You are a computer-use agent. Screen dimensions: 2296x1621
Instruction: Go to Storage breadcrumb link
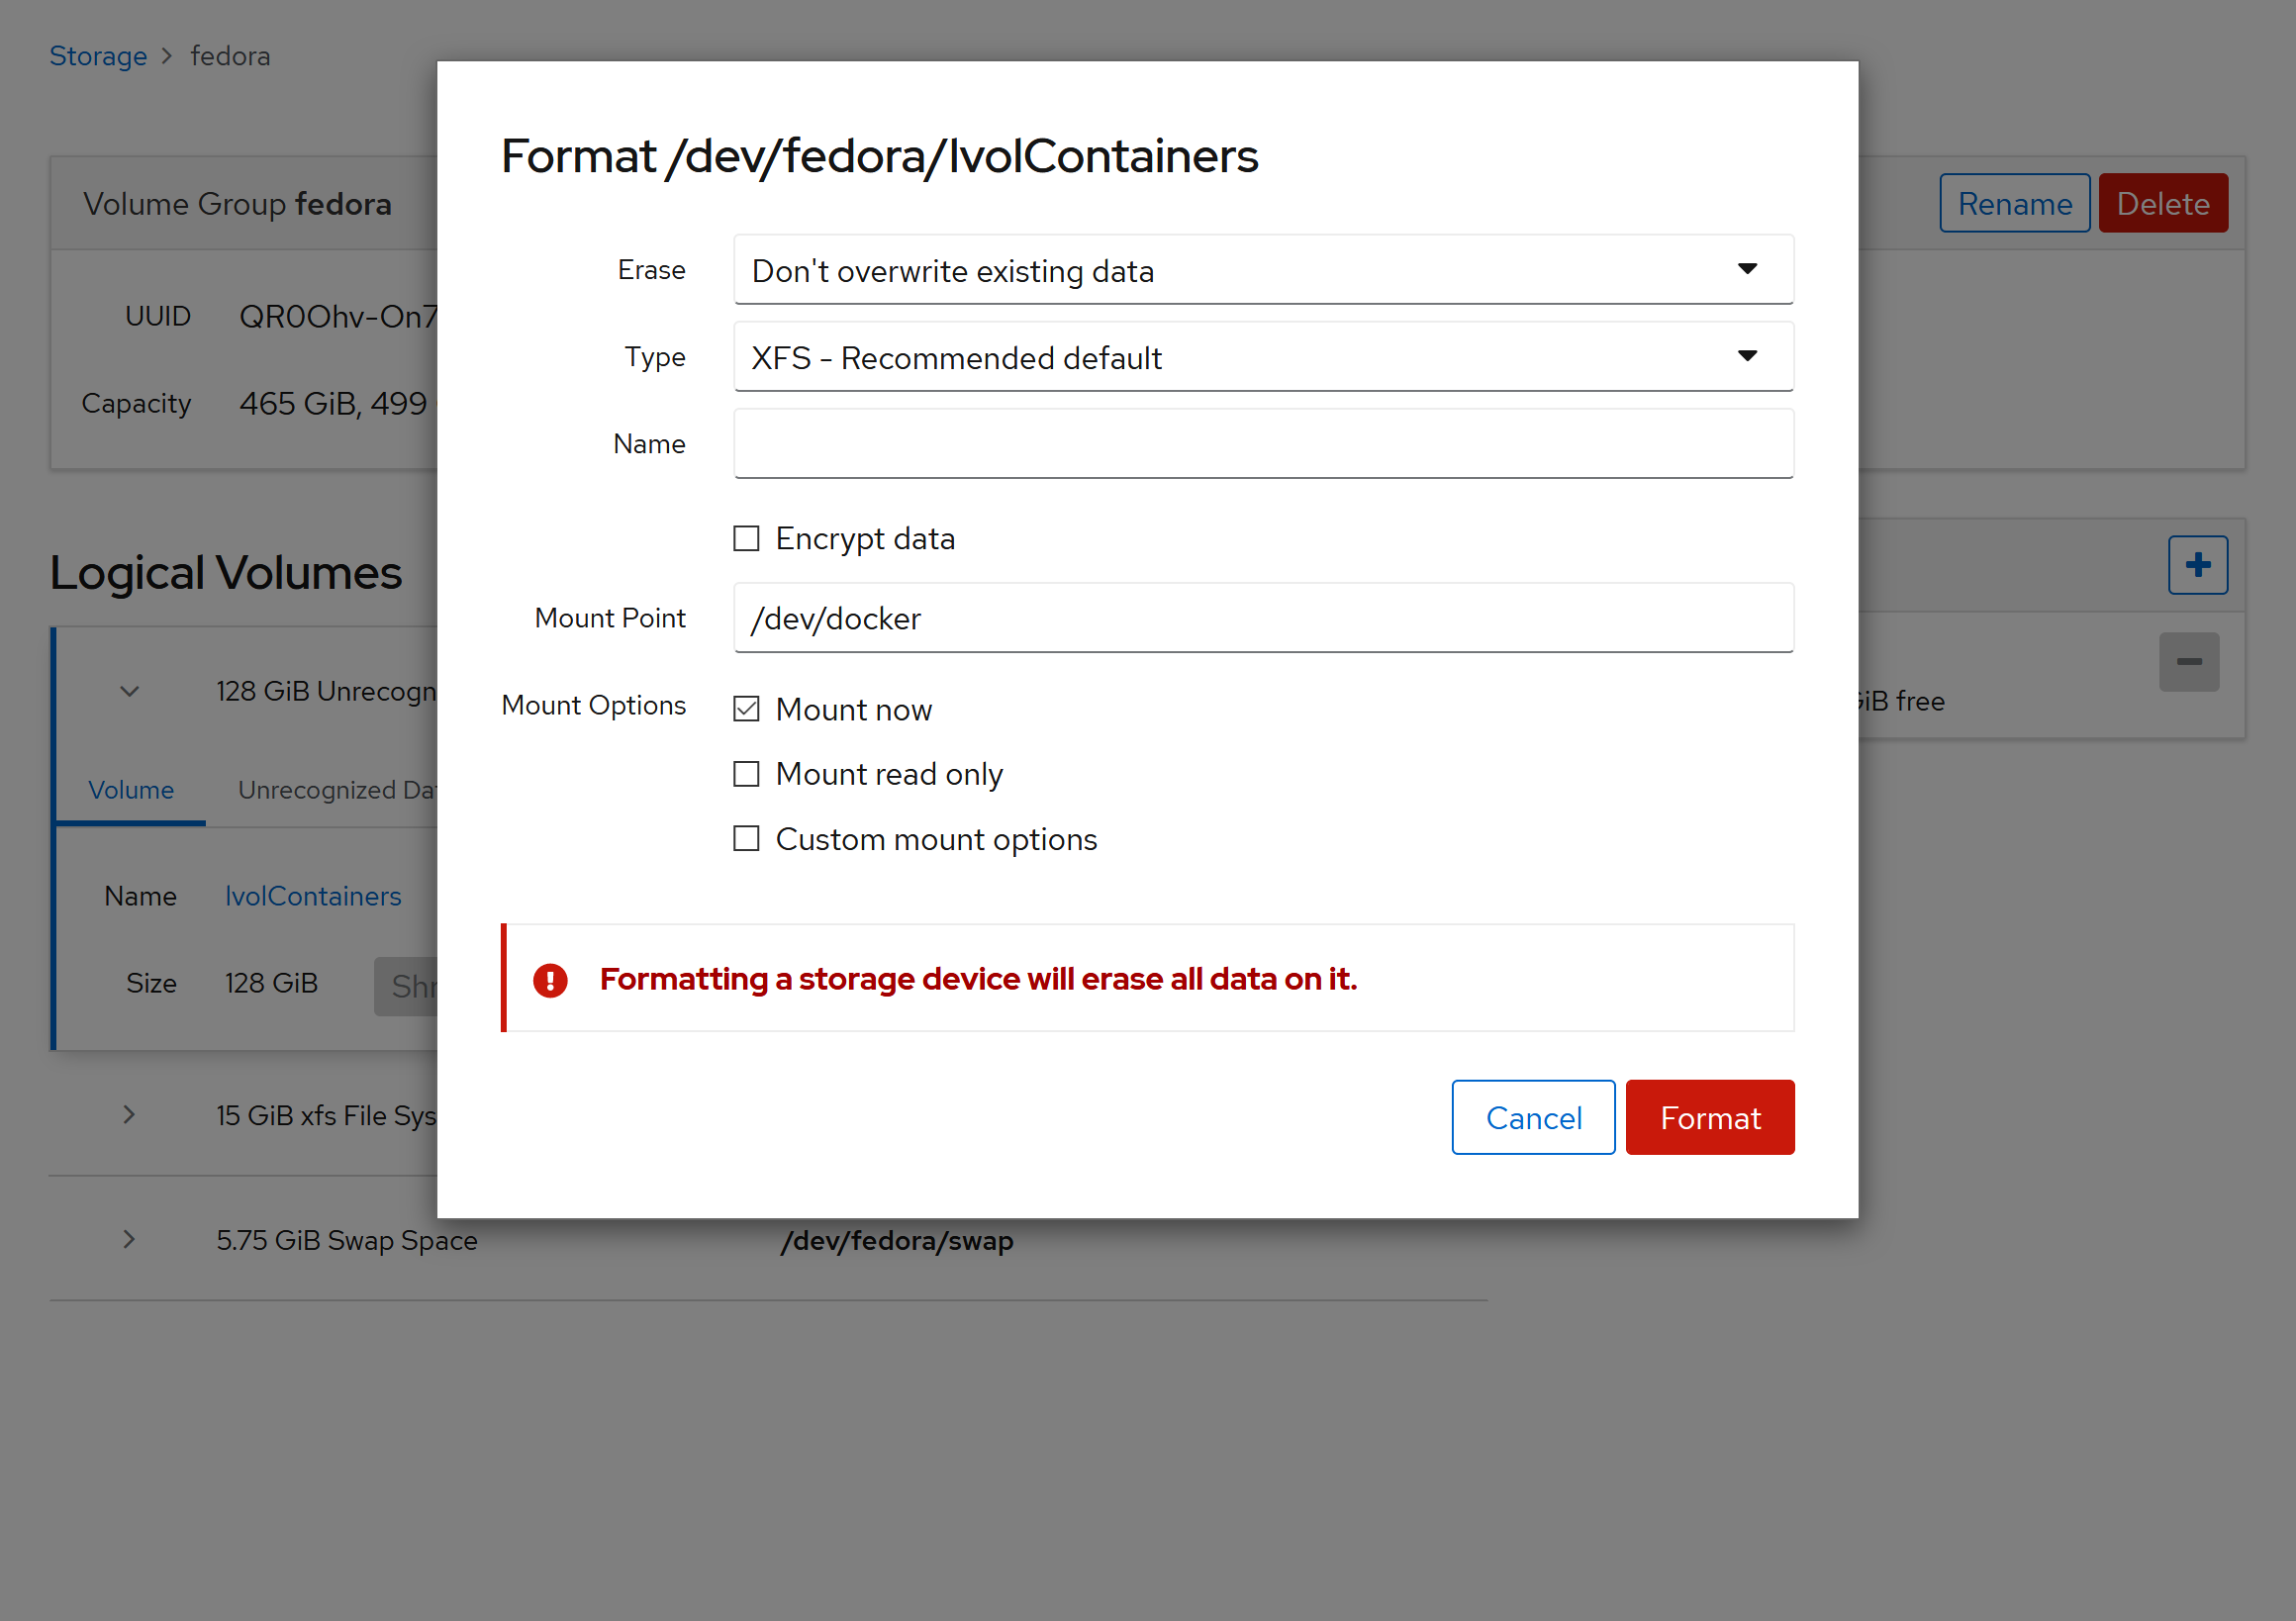(98, 56)
